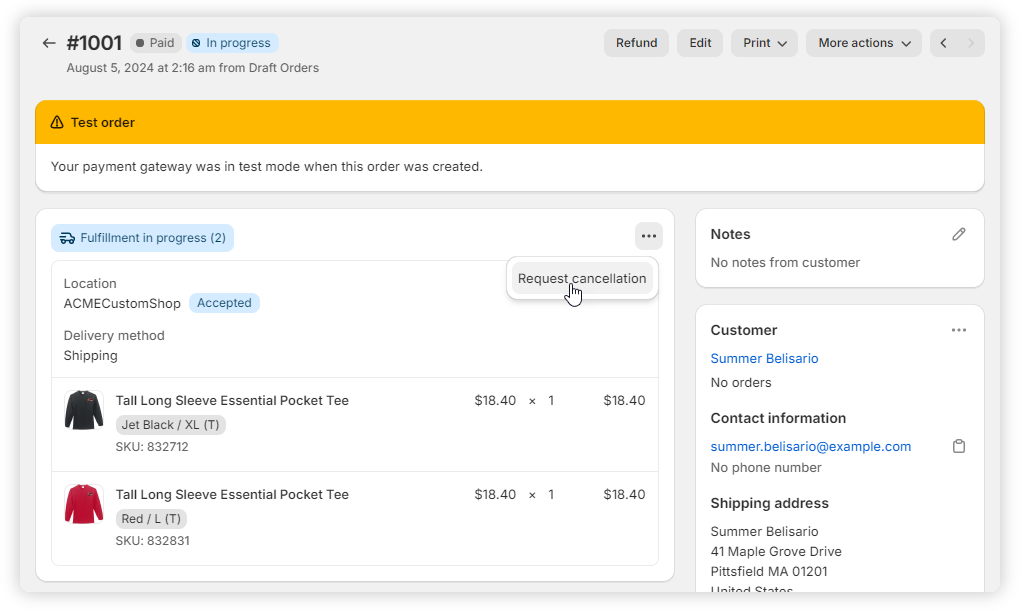Open the Red tee product thumbnail
This screenshot has height=611, width=1027.
[x=84, y=504]
